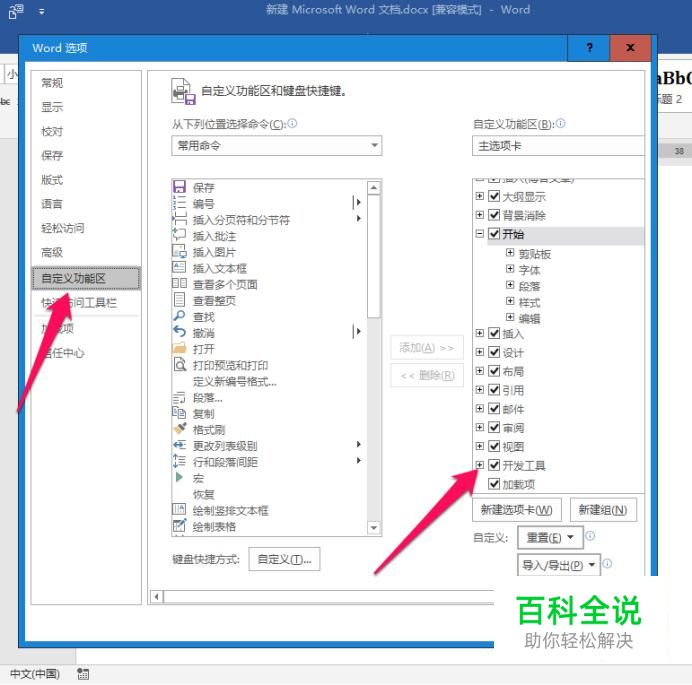Click the help question mark in Word 选项
The width and height of the screenshot is (692, 685).
[x=589, y=48]
